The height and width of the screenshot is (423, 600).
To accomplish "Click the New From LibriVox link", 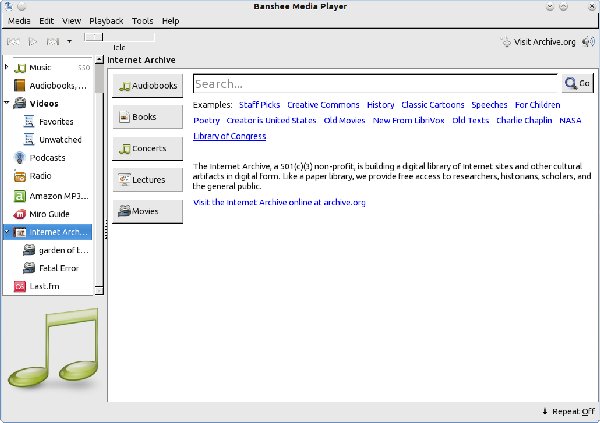I will click(x=409, y=121).
